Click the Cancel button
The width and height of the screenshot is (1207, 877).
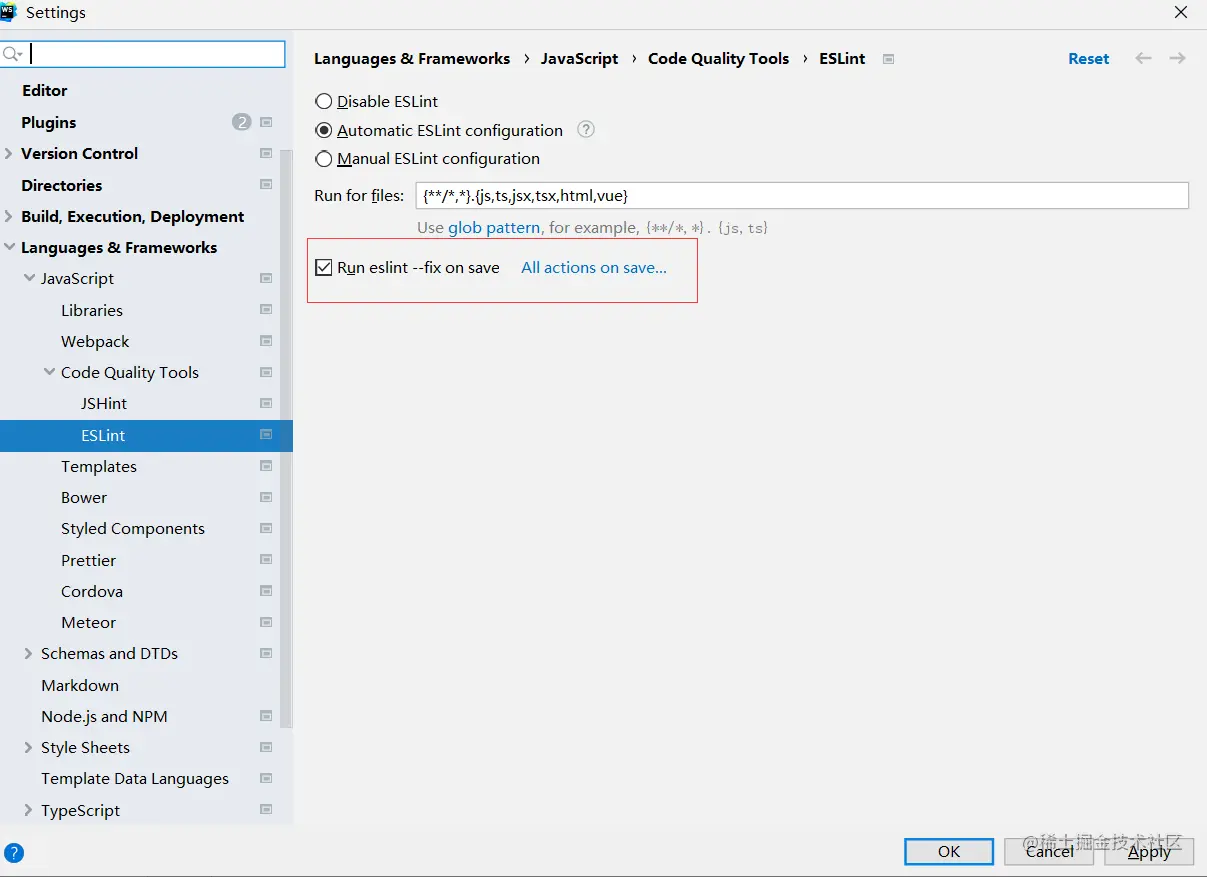[1050, 851]
